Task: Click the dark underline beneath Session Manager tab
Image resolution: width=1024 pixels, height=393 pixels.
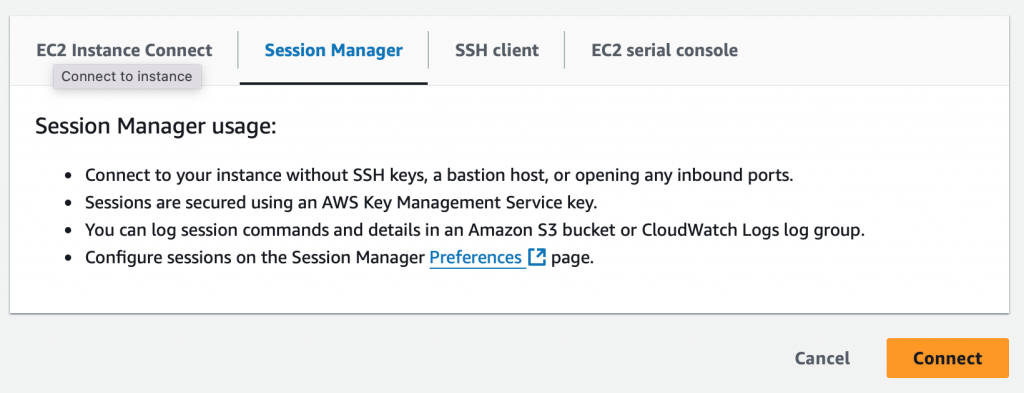Action: [x=334, y=84]
